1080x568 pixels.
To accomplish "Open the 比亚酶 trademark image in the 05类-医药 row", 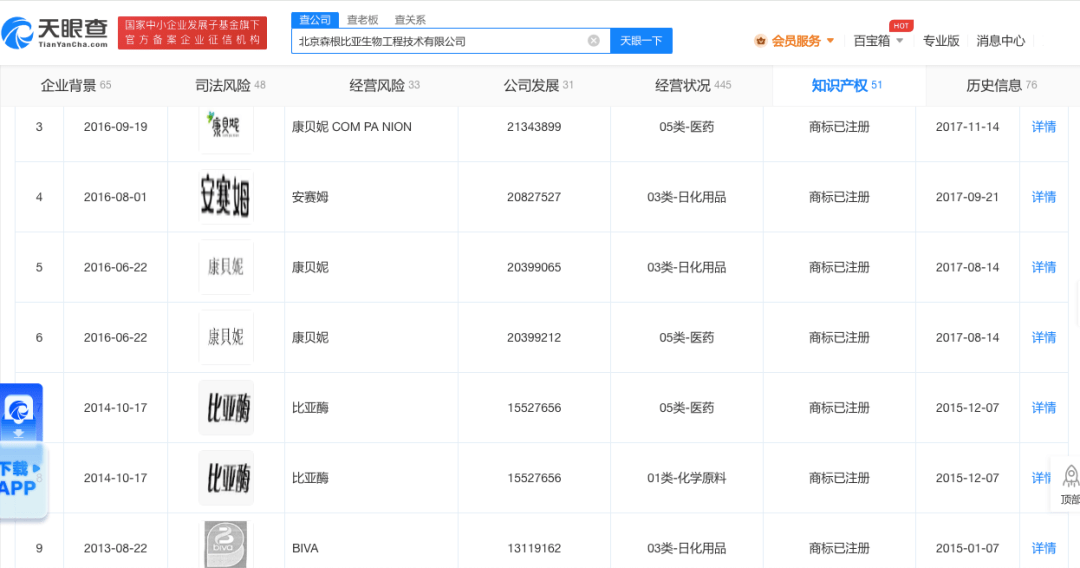I will click(225, 407).
